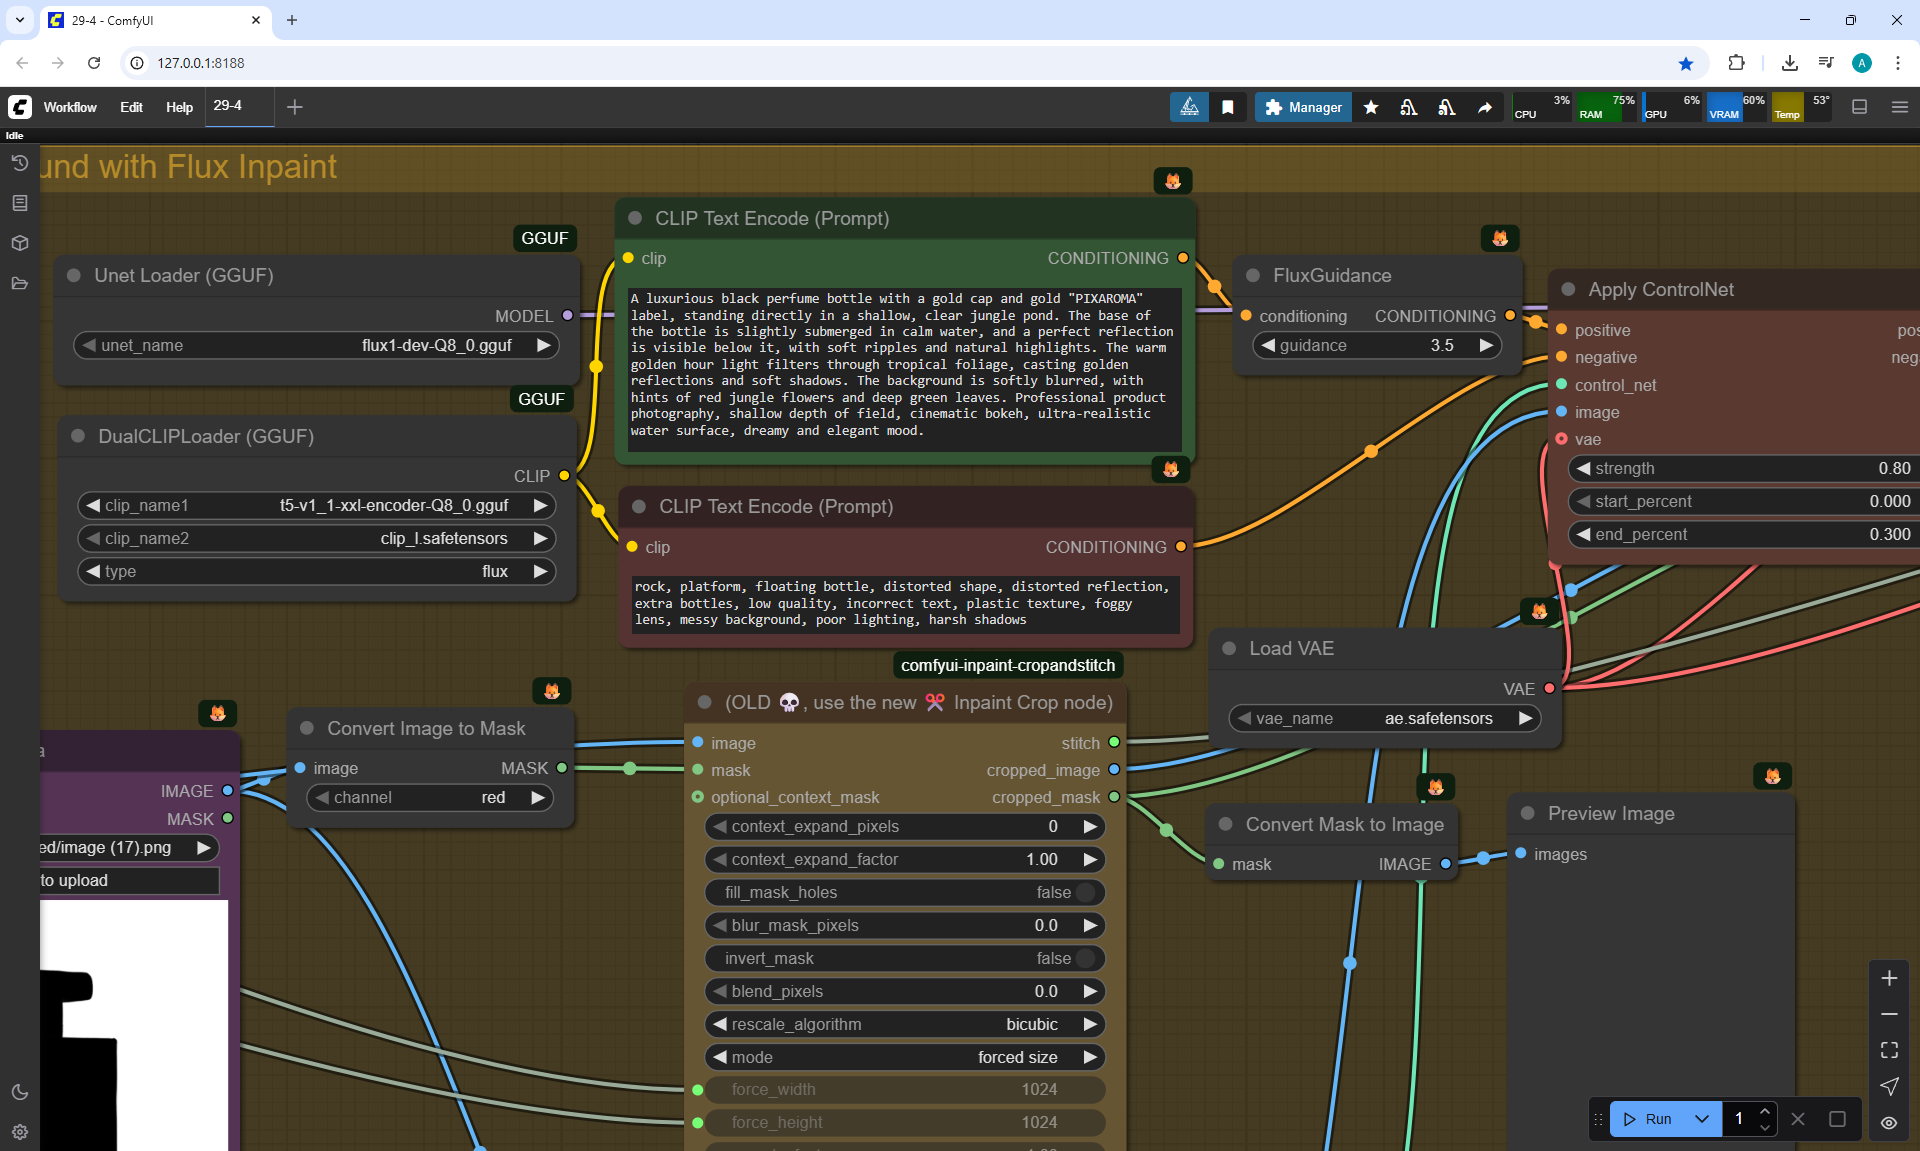Click the guidance 3.5 value slider
The image size is (1920, 1151).
coord(1378,345)
